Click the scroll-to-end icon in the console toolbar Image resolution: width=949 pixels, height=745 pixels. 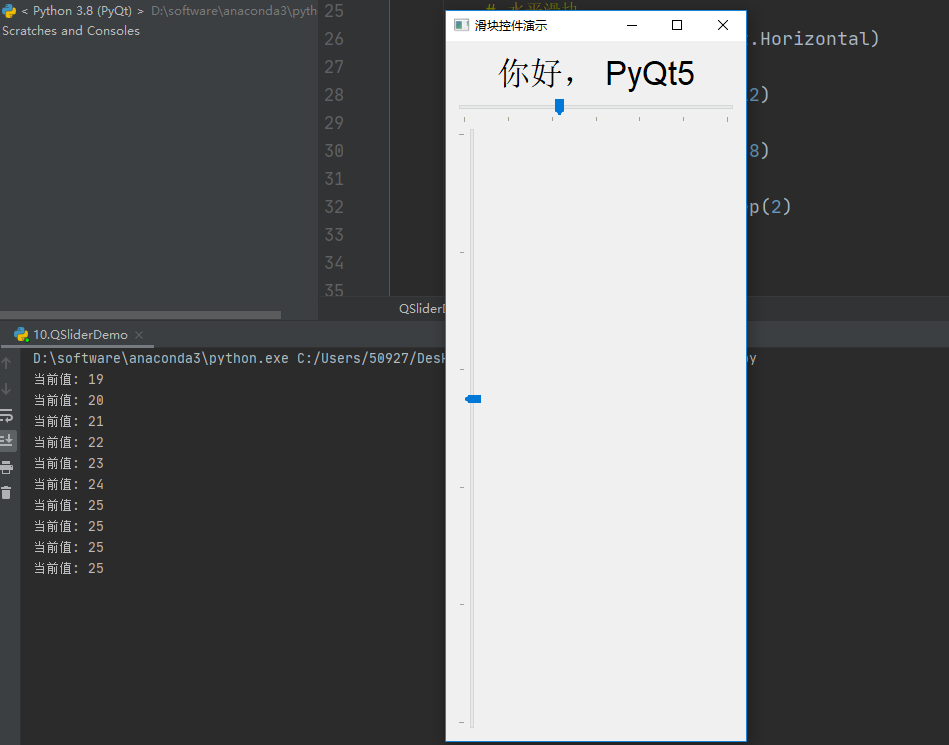(x=7, y=440)
